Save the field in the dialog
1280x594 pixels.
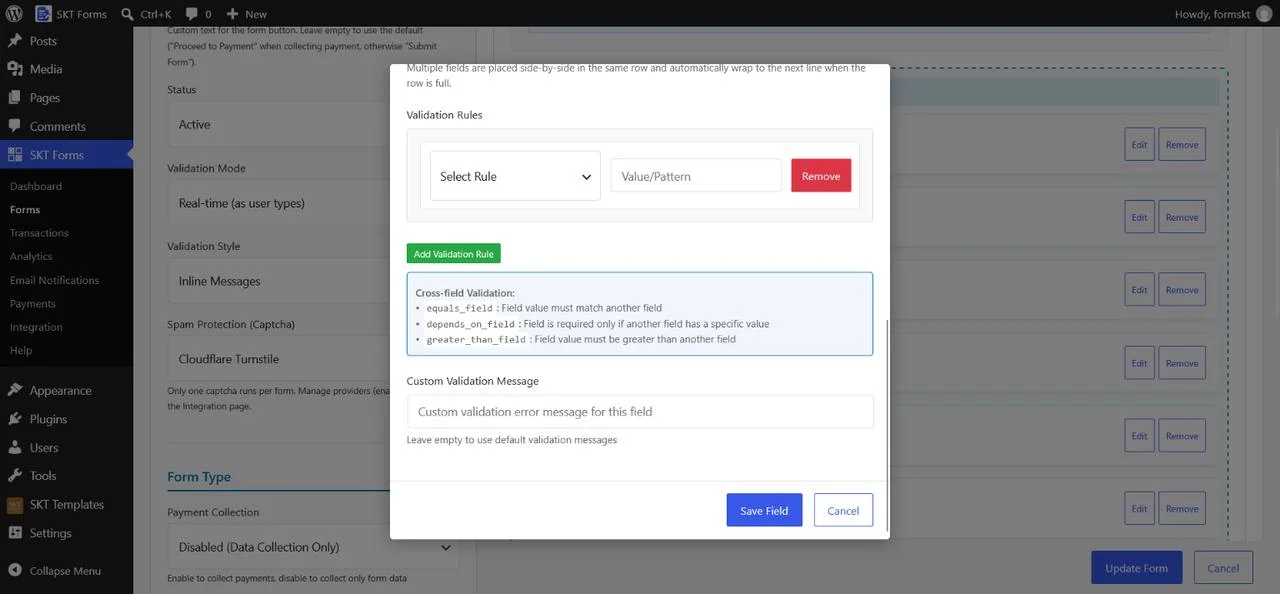tap(764, 510)
